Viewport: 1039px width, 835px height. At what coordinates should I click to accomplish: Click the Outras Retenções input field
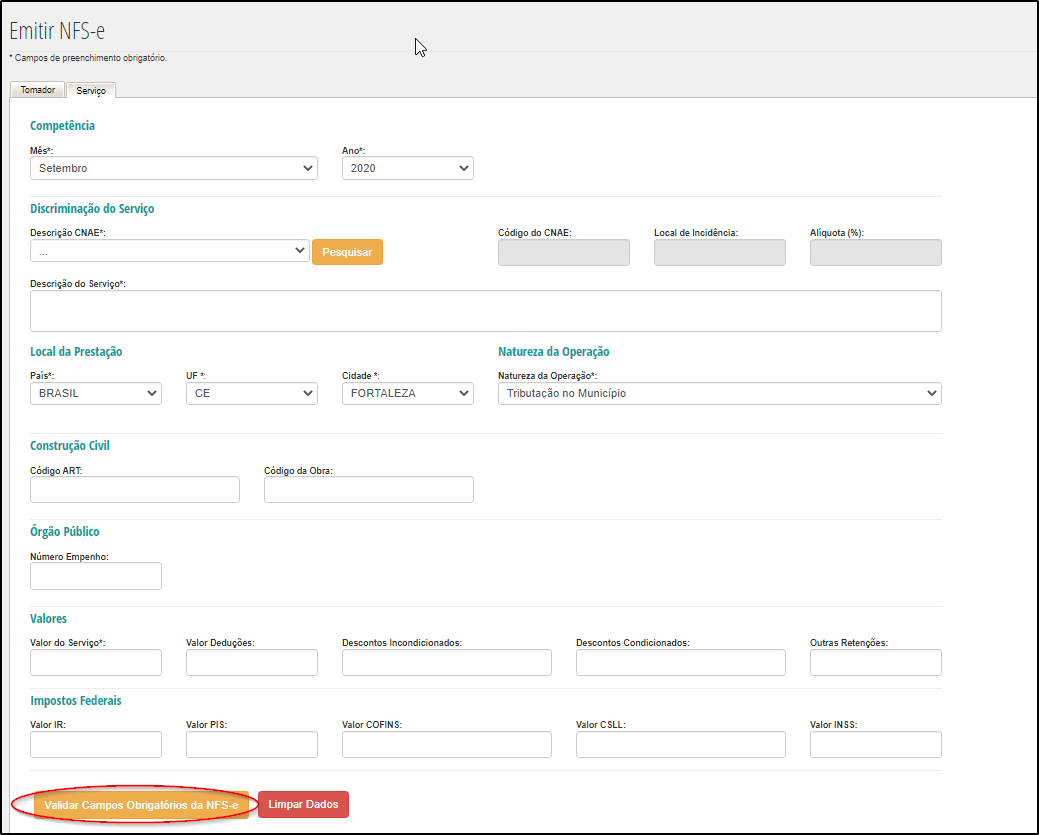875,663
